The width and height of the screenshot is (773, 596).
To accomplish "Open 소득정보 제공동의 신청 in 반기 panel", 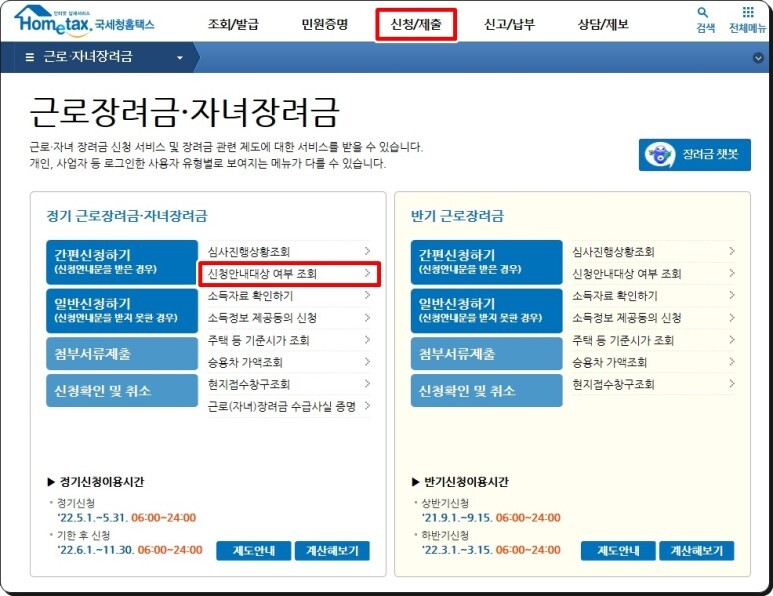I will point(654,318).
